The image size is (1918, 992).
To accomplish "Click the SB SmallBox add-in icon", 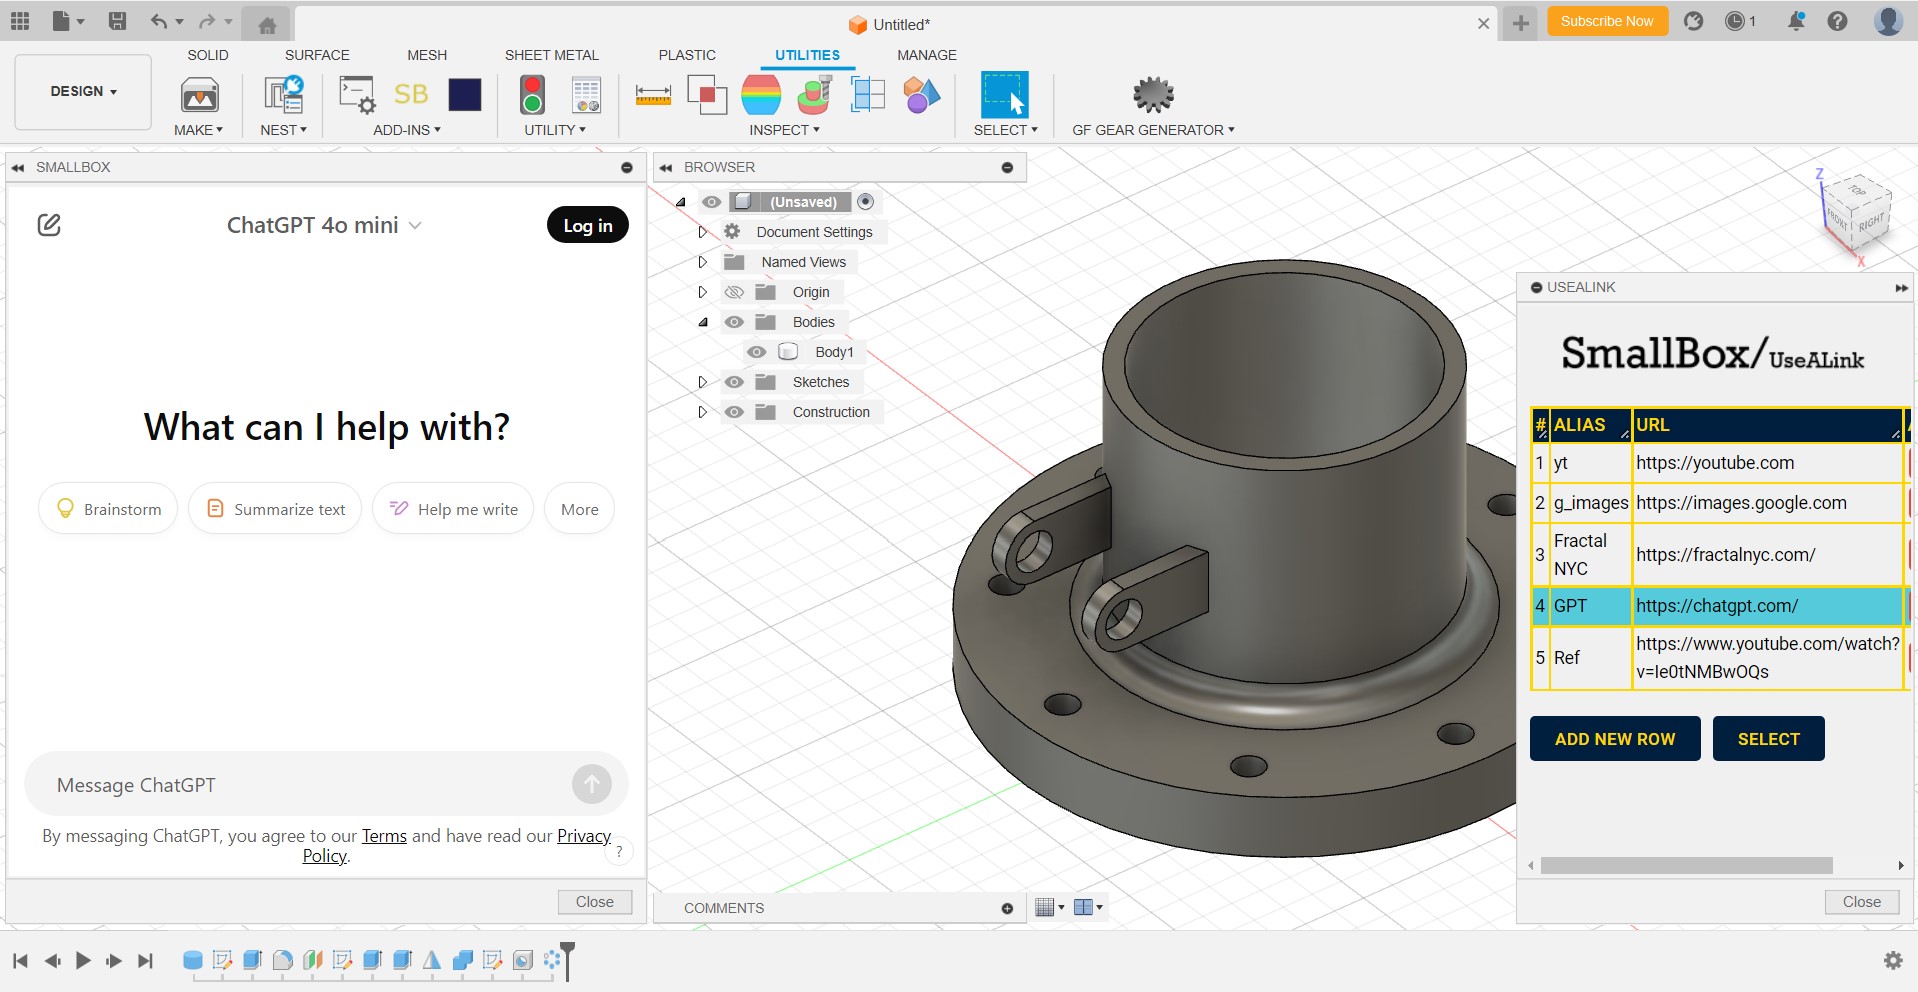I will [x=411, y=95].
